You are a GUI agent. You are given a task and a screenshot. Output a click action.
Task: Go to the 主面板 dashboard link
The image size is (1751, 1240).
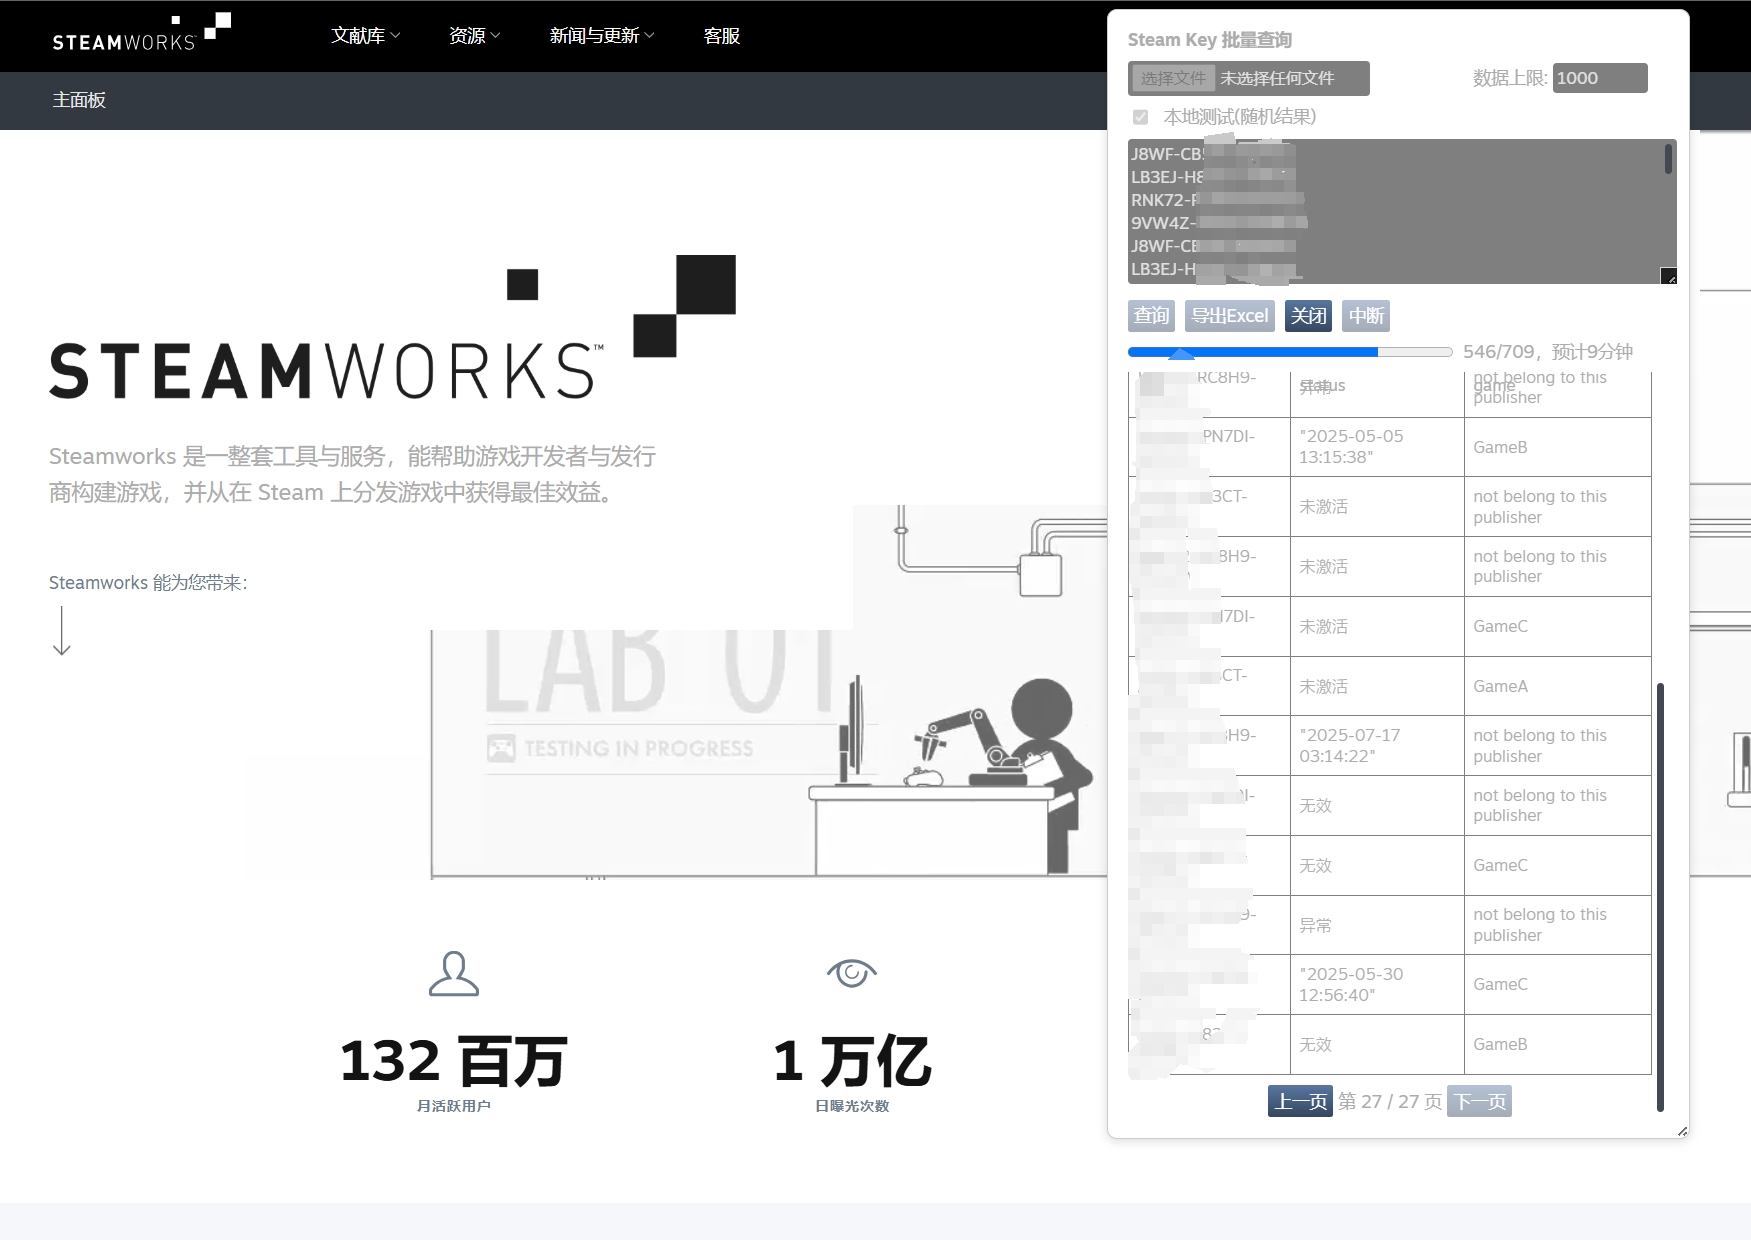(79, 100)
